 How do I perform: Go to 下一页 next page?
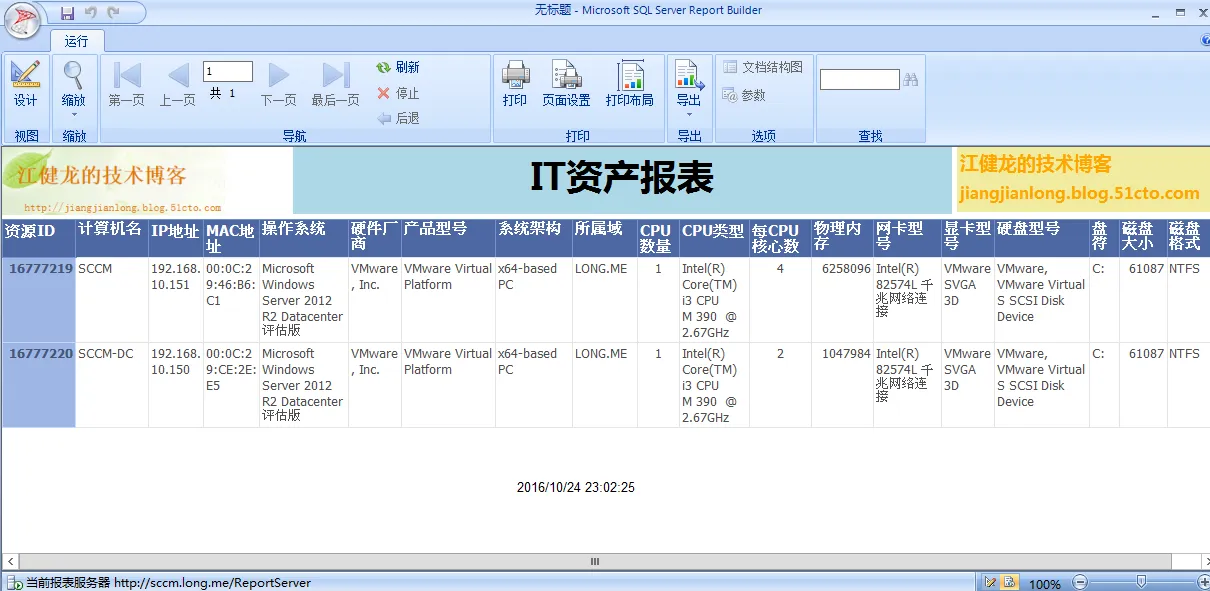279,84
